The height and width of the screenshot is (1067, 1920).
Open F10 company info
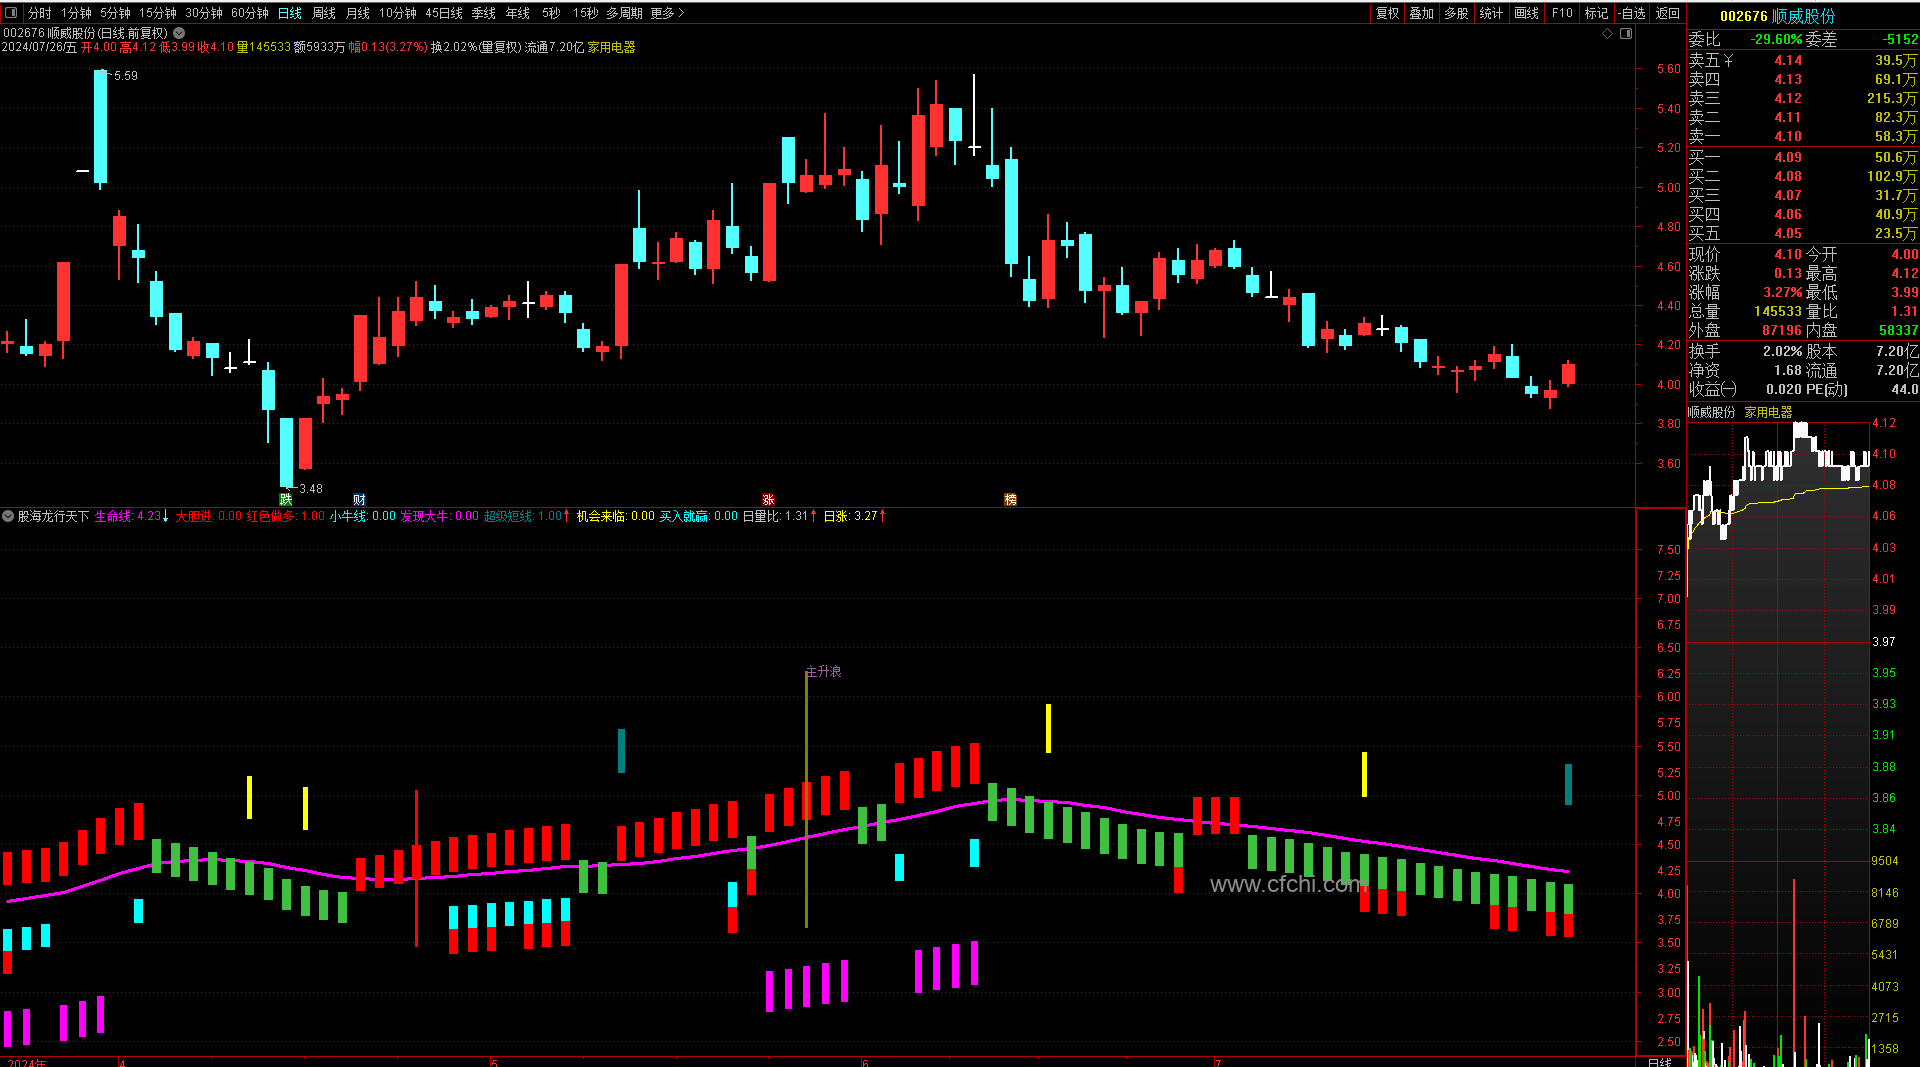tap(1562, 13)
